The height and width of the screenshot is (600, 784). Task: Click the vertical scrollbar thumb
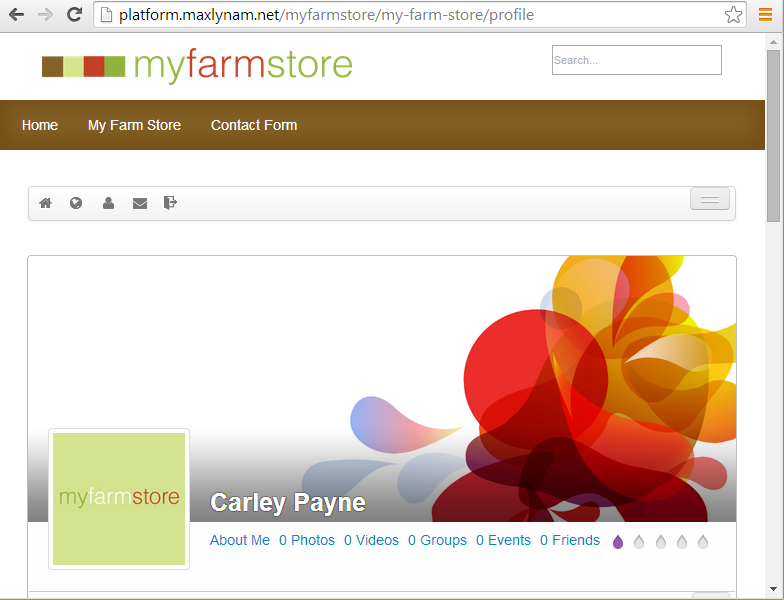[x=774, y=136]
